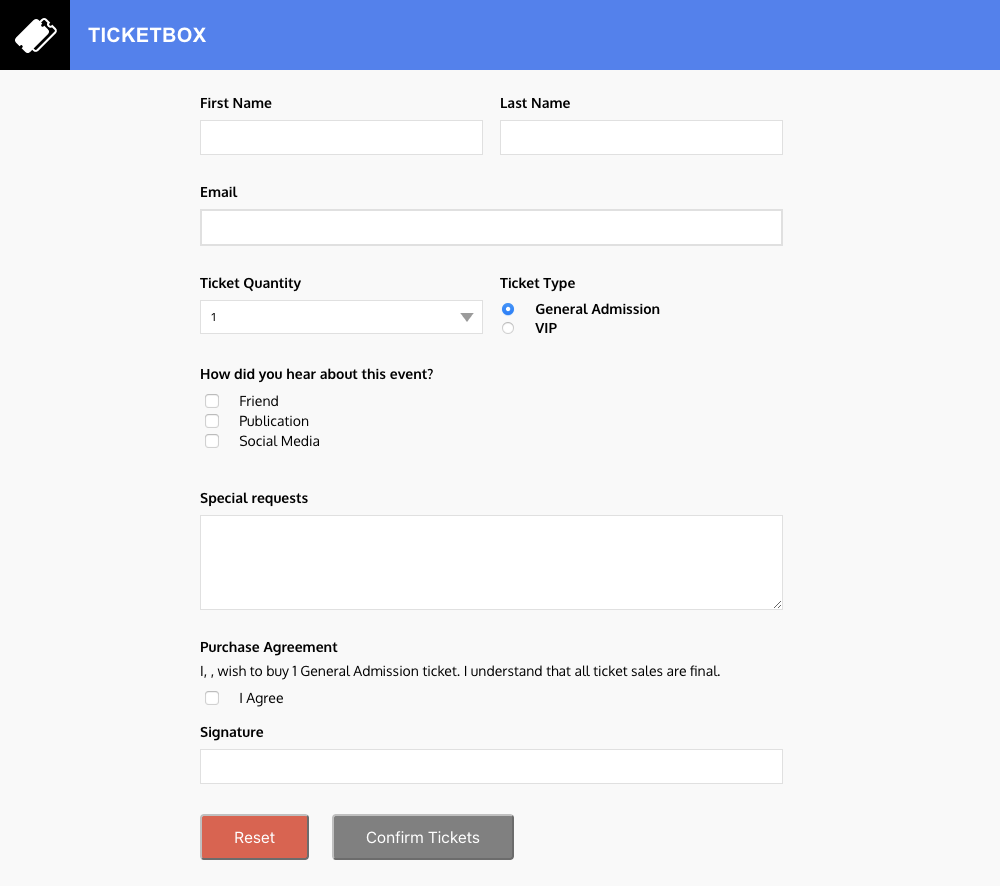The image size is (1000, 886).
Task: Grab the Special requests resize handle
Action: [x=776, y=603]
